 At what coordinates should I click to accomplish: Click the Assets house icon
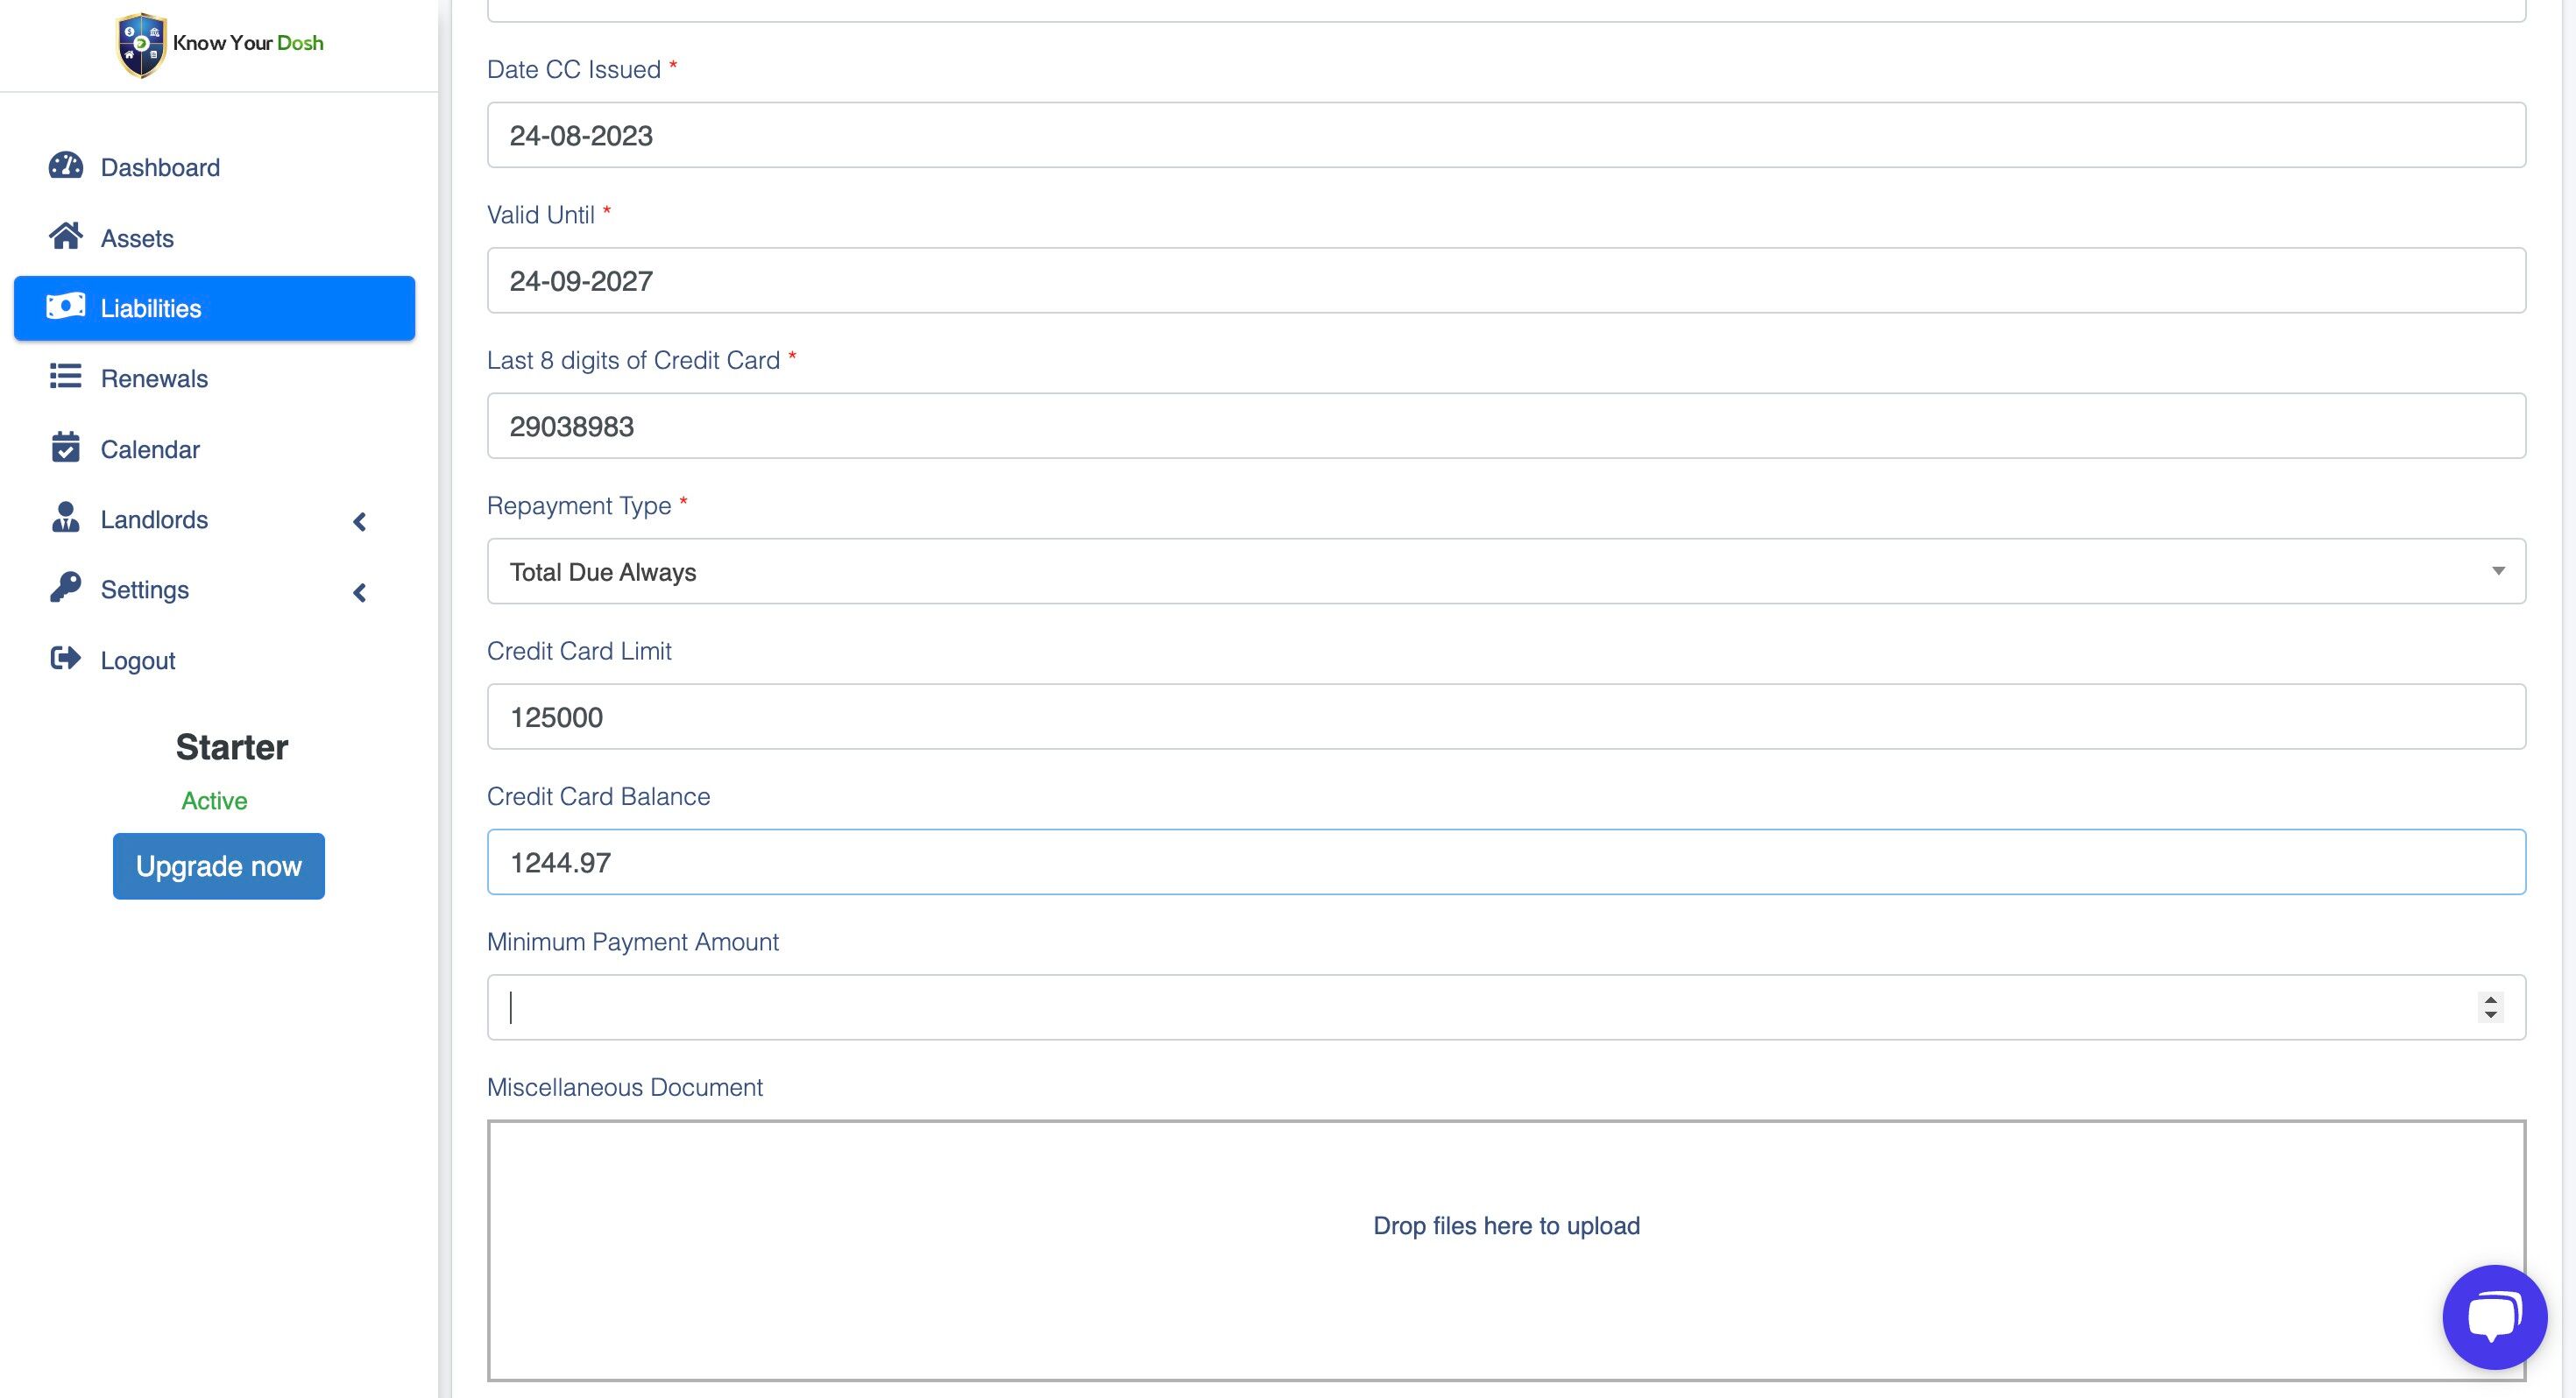coord(66,237)
